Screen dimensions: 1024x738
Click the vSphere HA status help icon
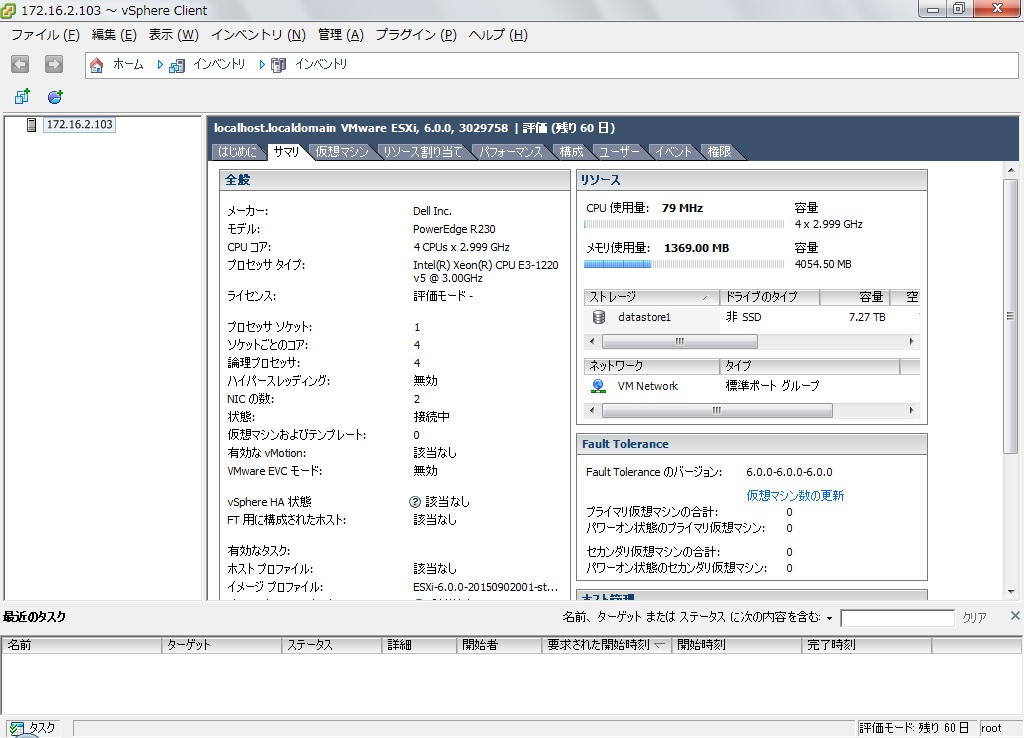point(415,502)
